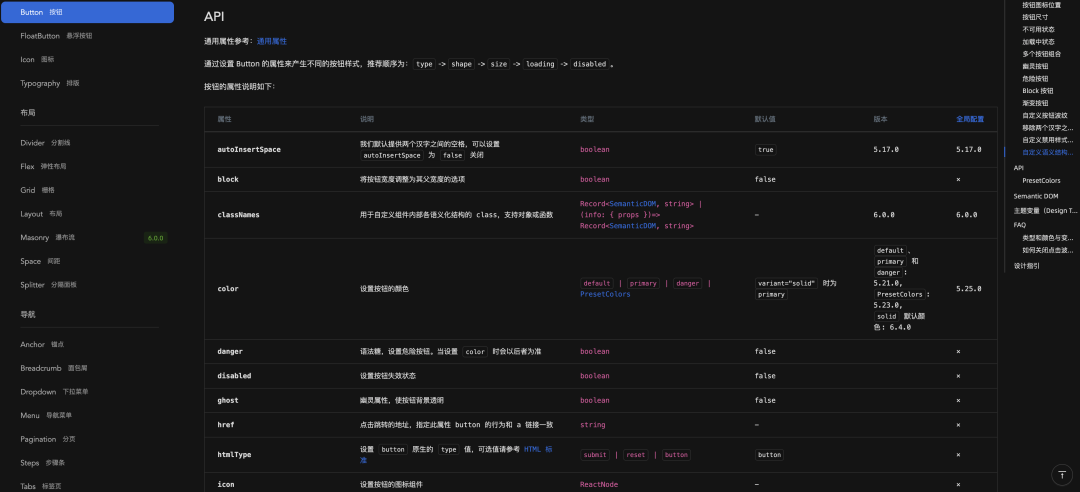Open Grid 栅格 sidebar entry
The height and width of the screenshot is (492, 1080).
click(x=87, y=190)
